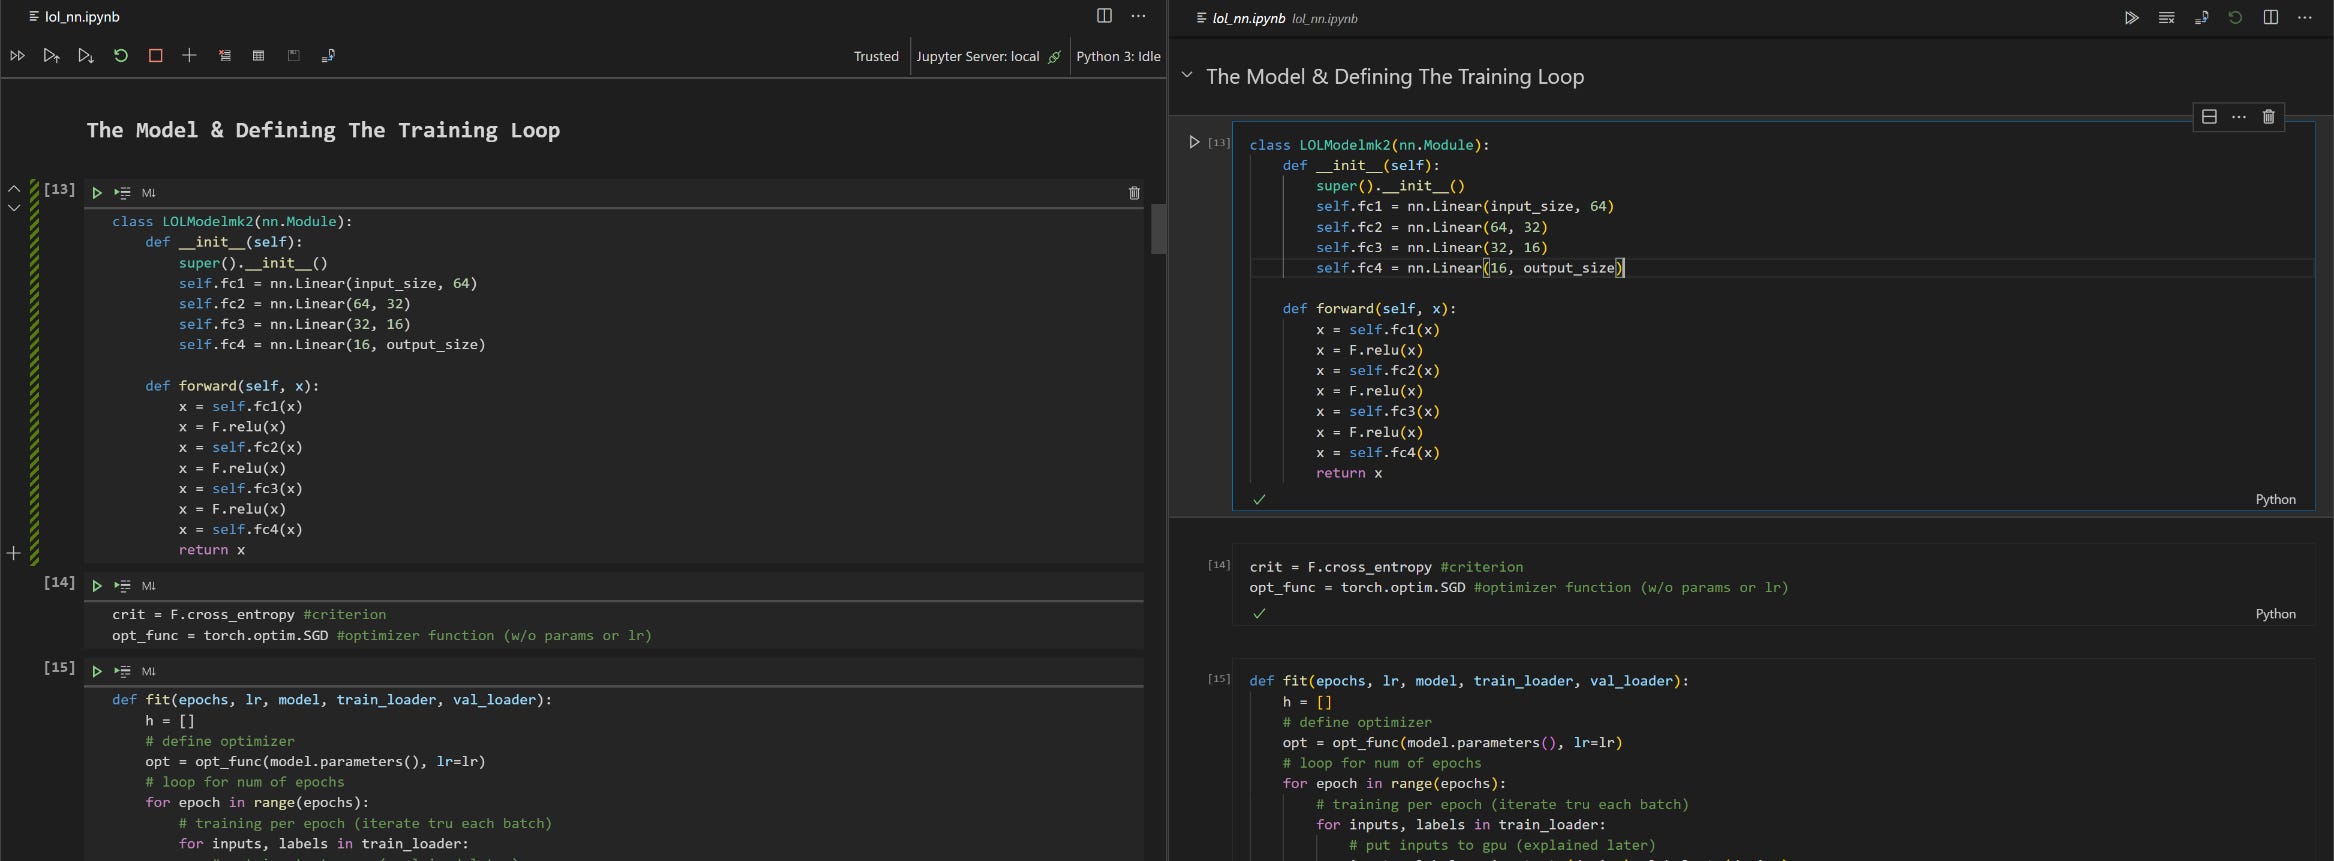Run cell [13] by line in left notebook
The width and height of the screenshot is (2334, 861).
122,193
